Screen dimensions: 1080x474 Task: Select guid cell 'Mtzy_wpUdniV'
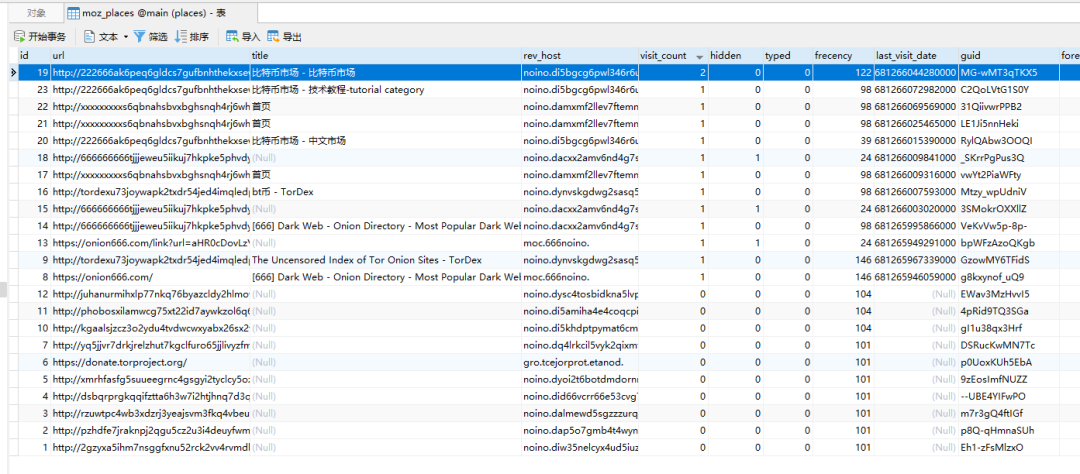coord(1008,192)
